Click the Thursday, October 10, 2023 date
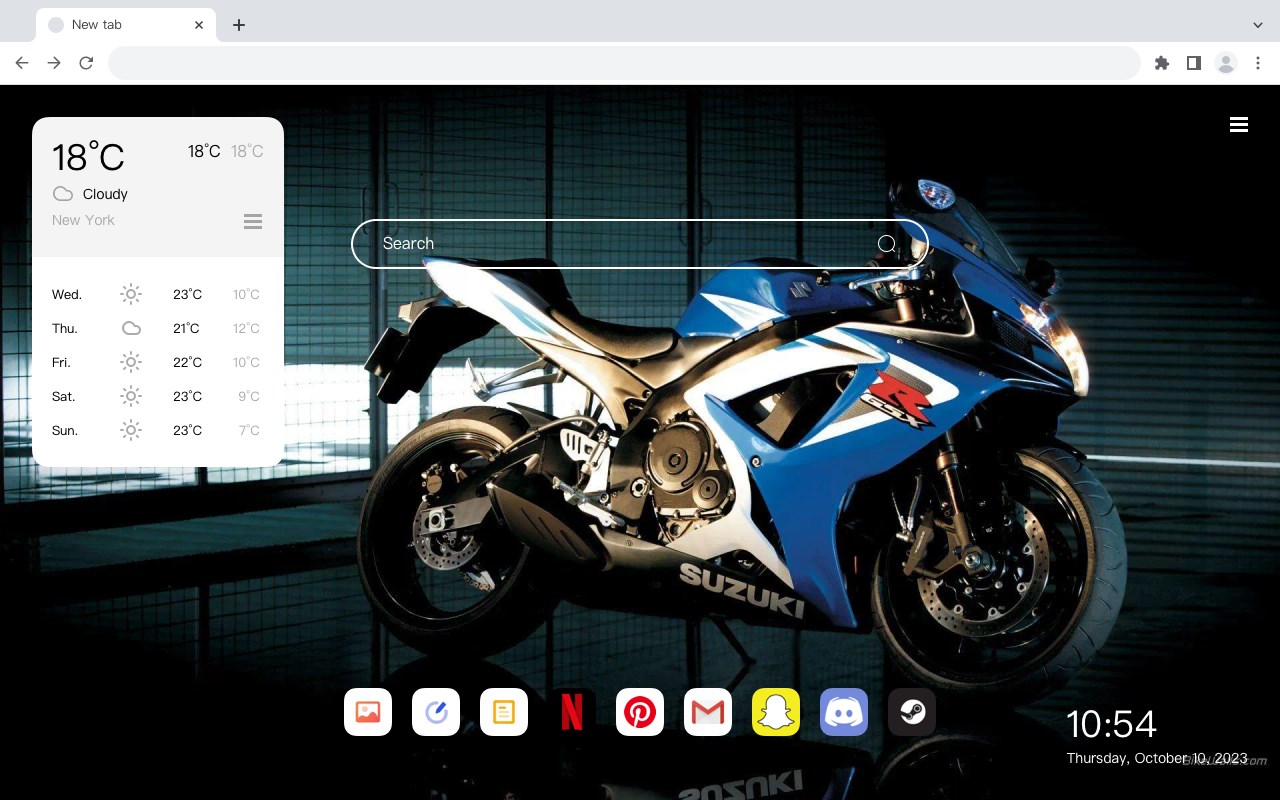 pos(1157,758)
